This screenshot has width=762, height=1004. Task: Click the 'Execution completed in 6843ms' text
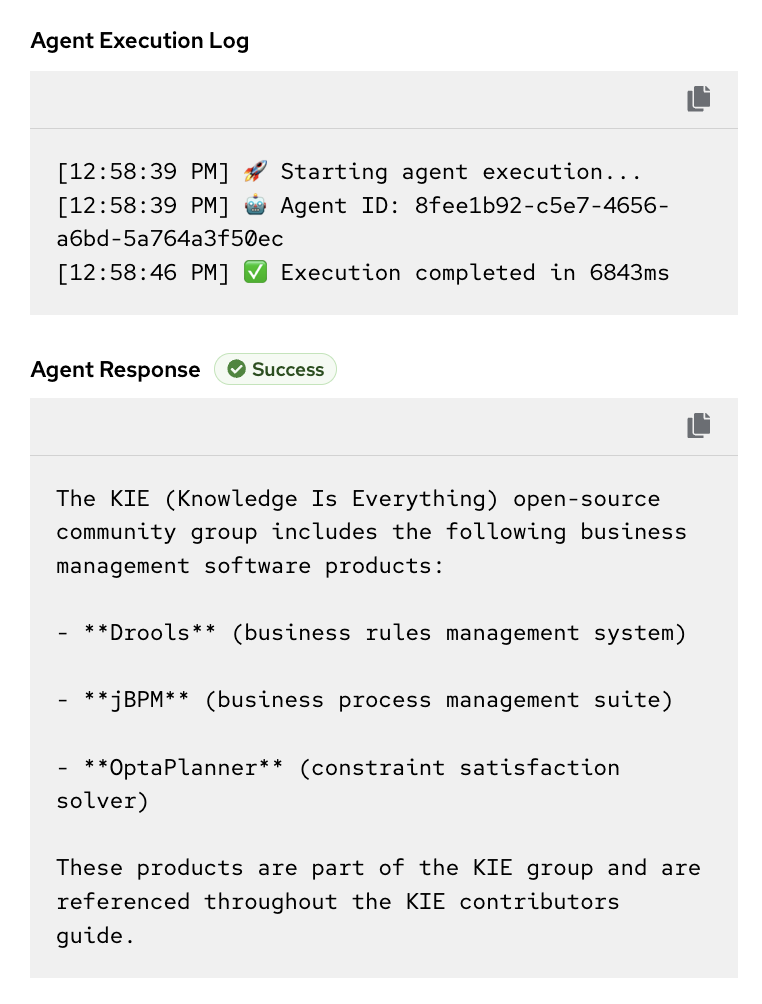(x=475, y=273)
